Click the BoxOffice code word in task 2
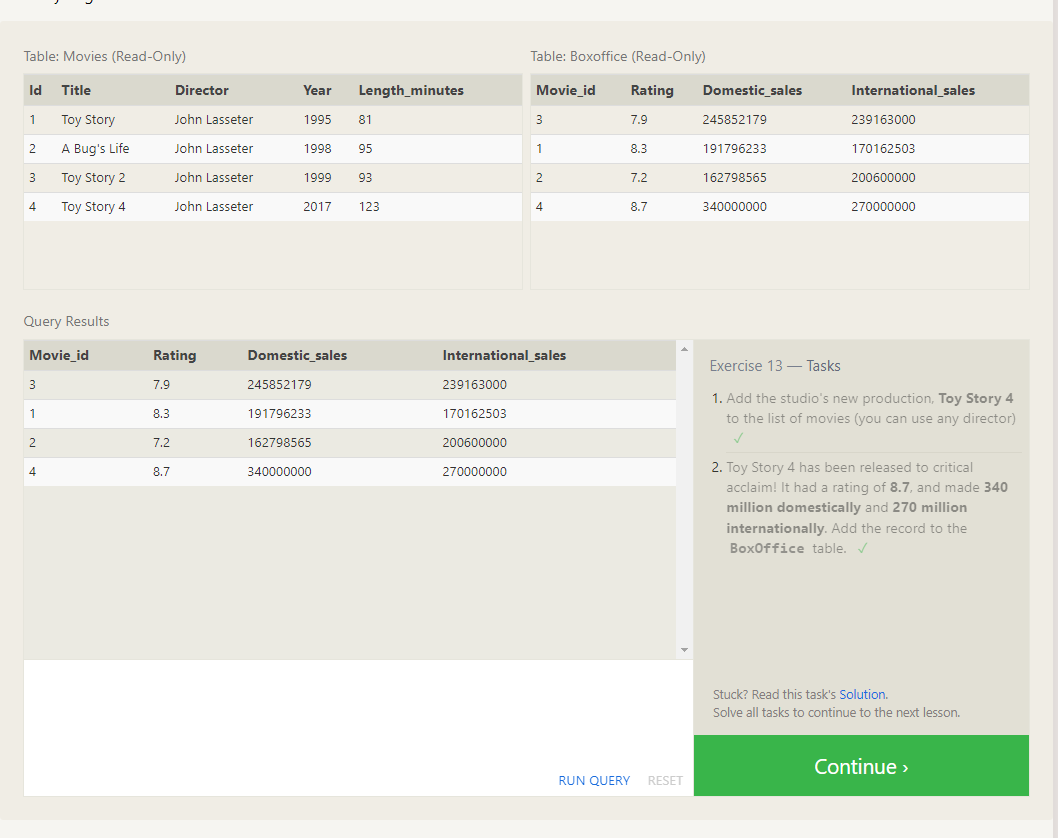Screen dimensions: 1058x838 click(x=767, y=549)
